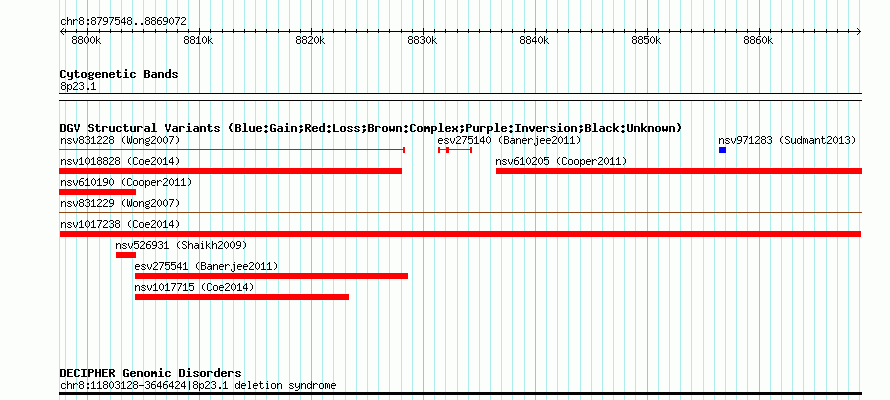
Task: Click the DECIPHER Genomic Disorders track title
Action: (x=150, y=373)
